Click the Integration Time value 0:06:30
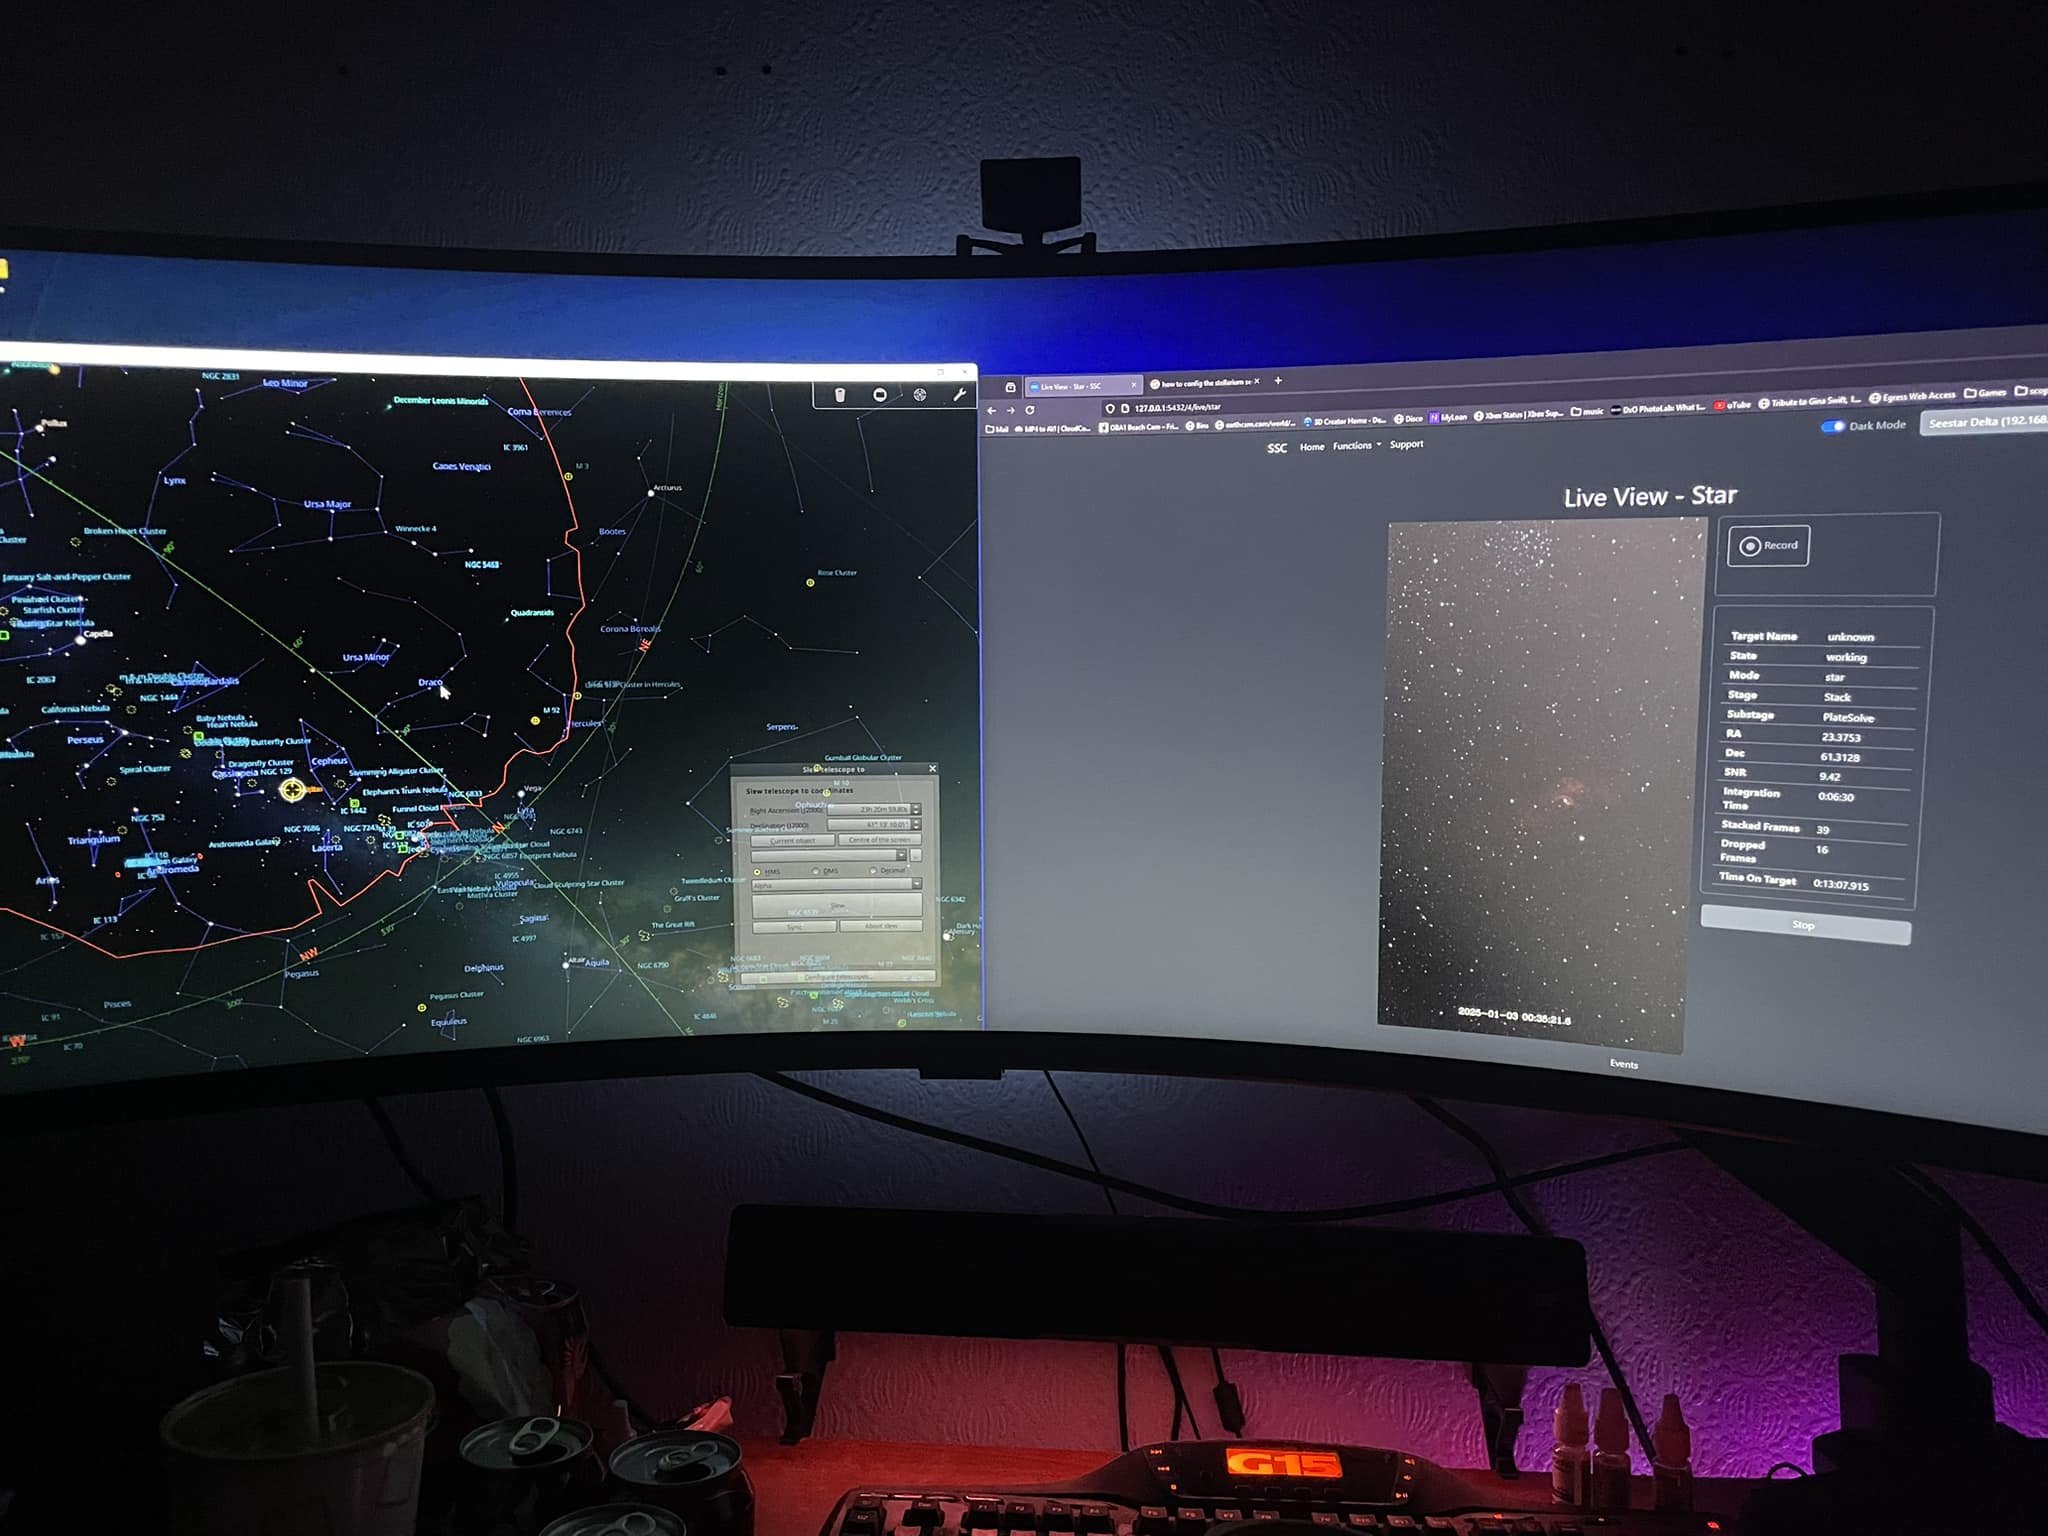This screenshot has height=1536, width=2048. (1836, 797)
